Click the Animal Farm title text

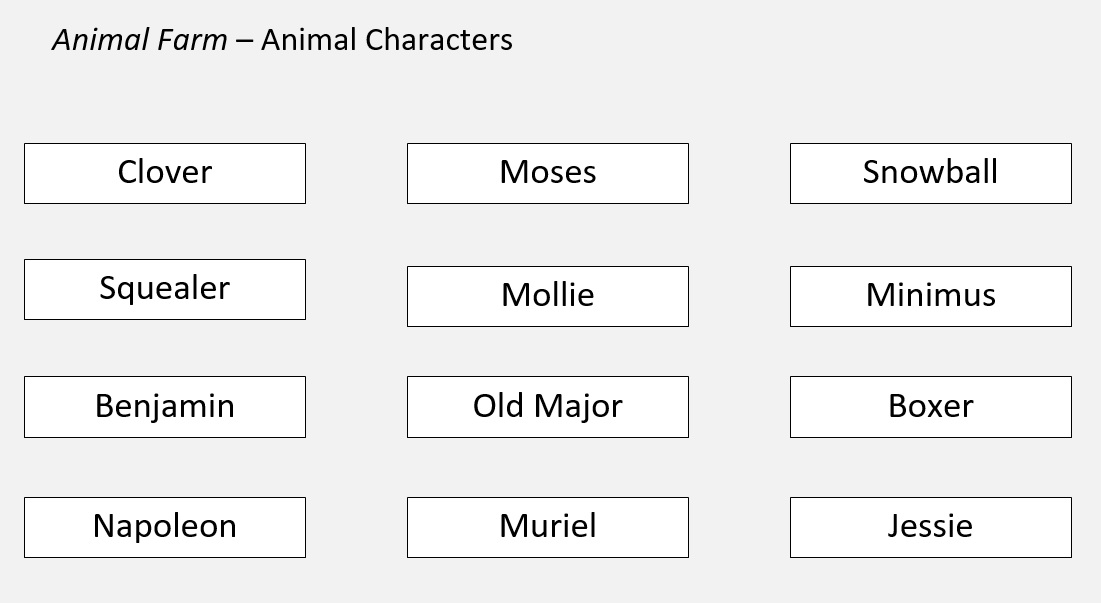[282, 40]
